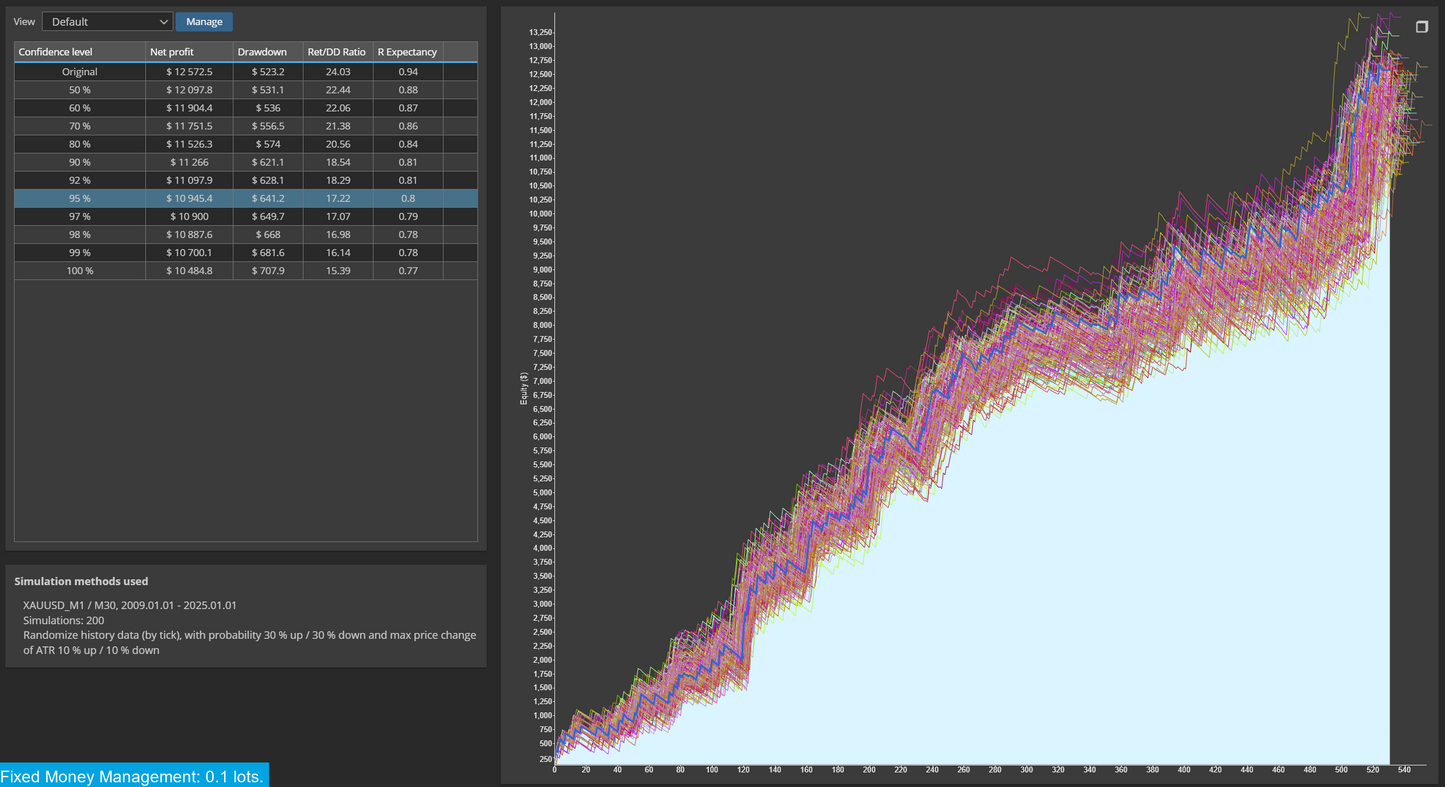Select the 80 % confidence level row
Screen dimensions: 1445x787
click(246, 144)
